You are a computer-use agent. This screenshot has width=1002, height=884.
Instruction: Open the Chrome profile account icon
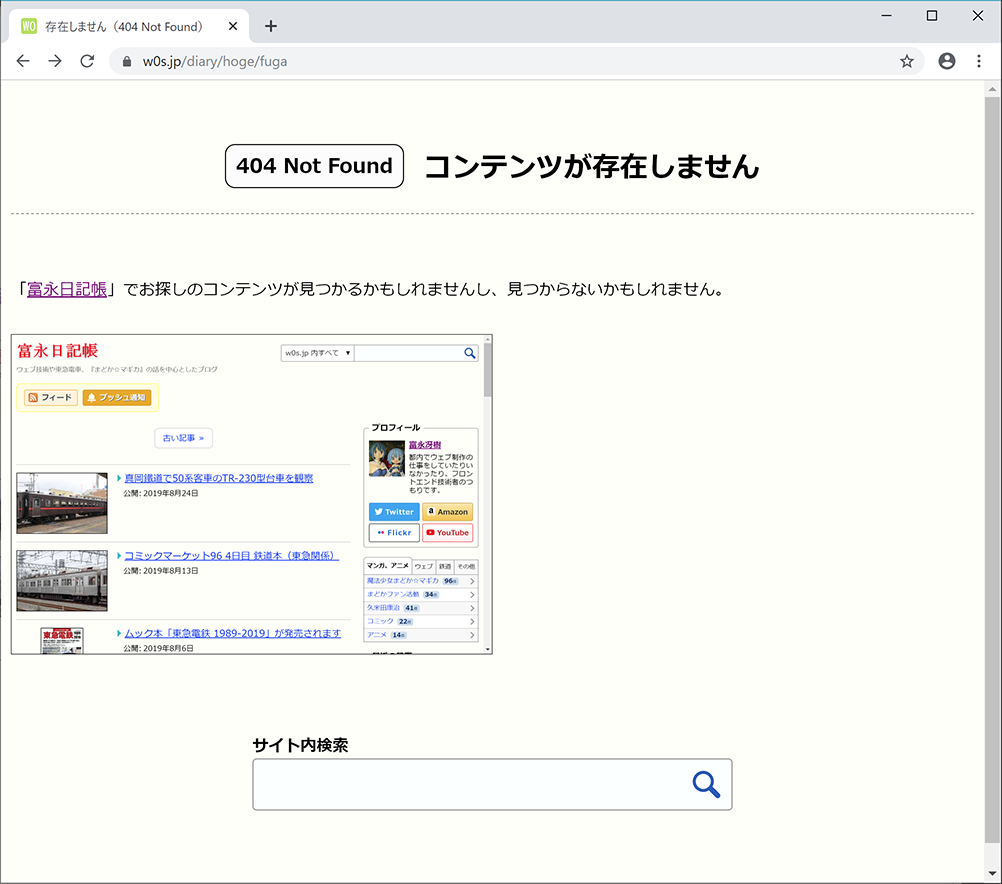tap(946, 61)
